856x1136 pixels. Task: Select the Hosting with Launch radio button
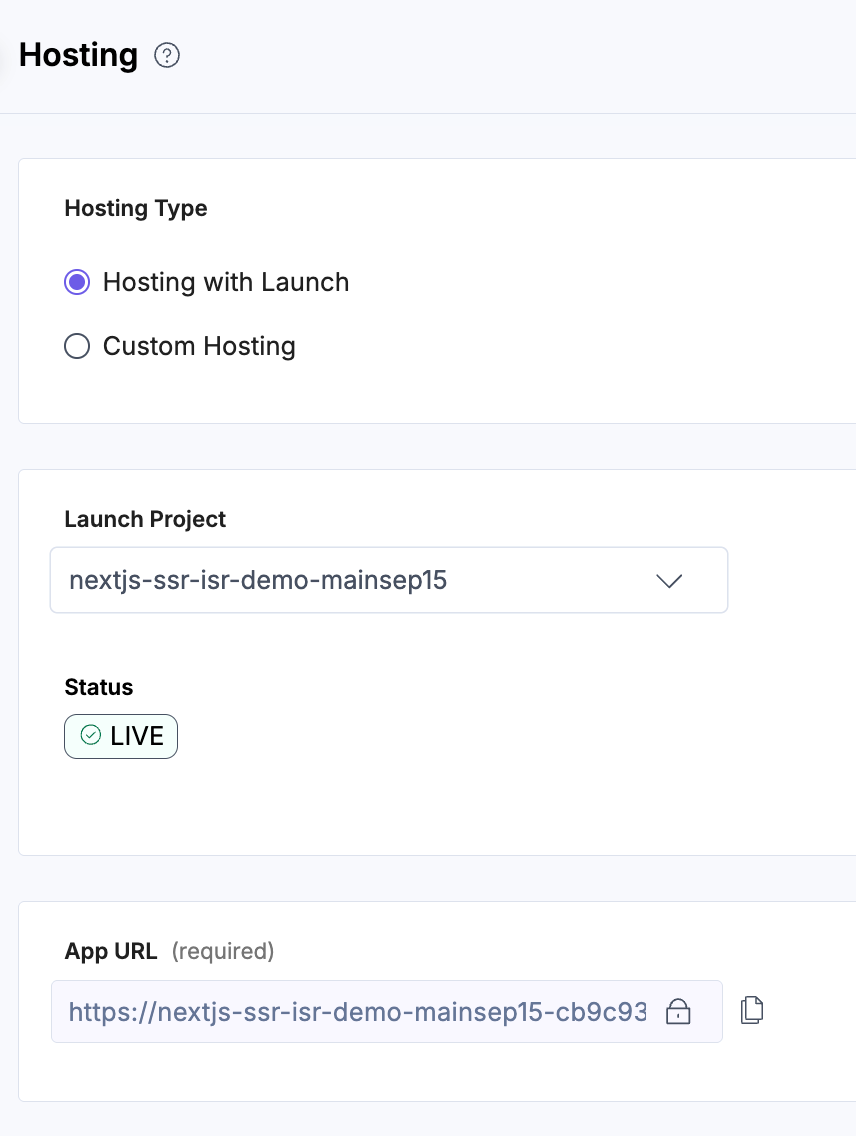coord(77,282)
